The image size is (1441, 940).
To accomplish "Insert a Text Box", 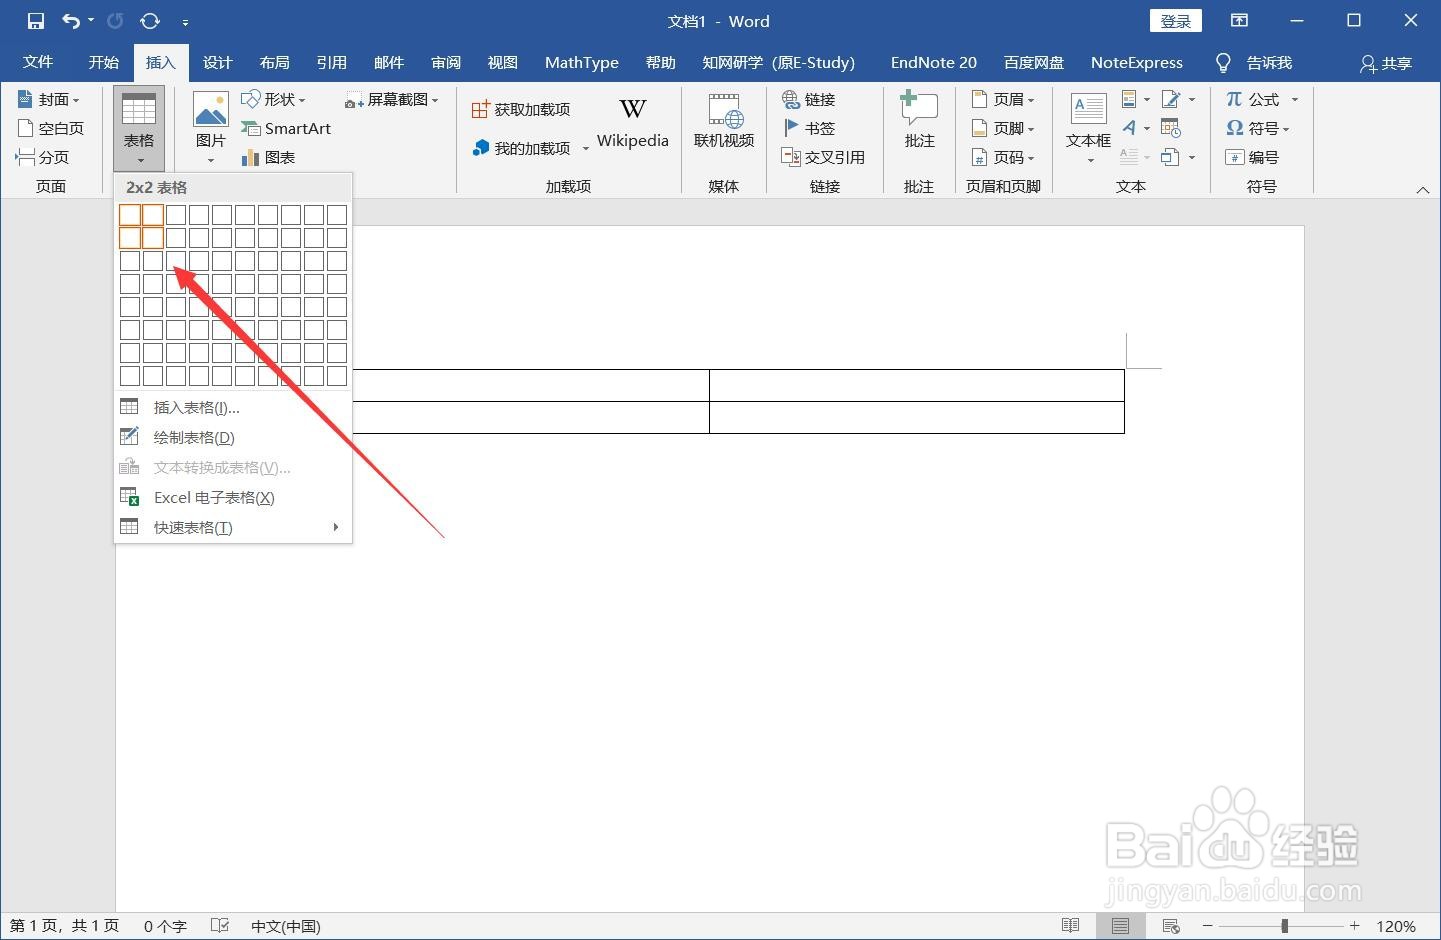I will pos(1088,128).
